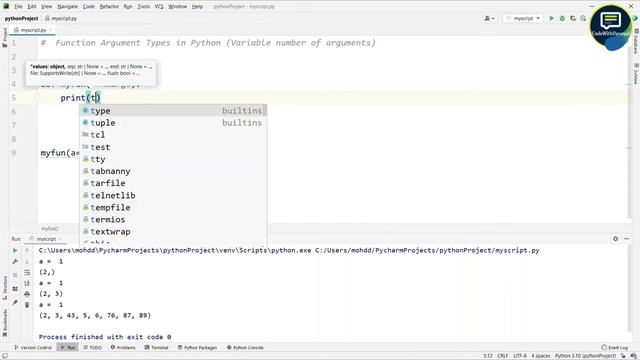This screenshot has height=360, width=640.
Task: Open the Python Packages tool window
Action: click(x=198, y=348)
